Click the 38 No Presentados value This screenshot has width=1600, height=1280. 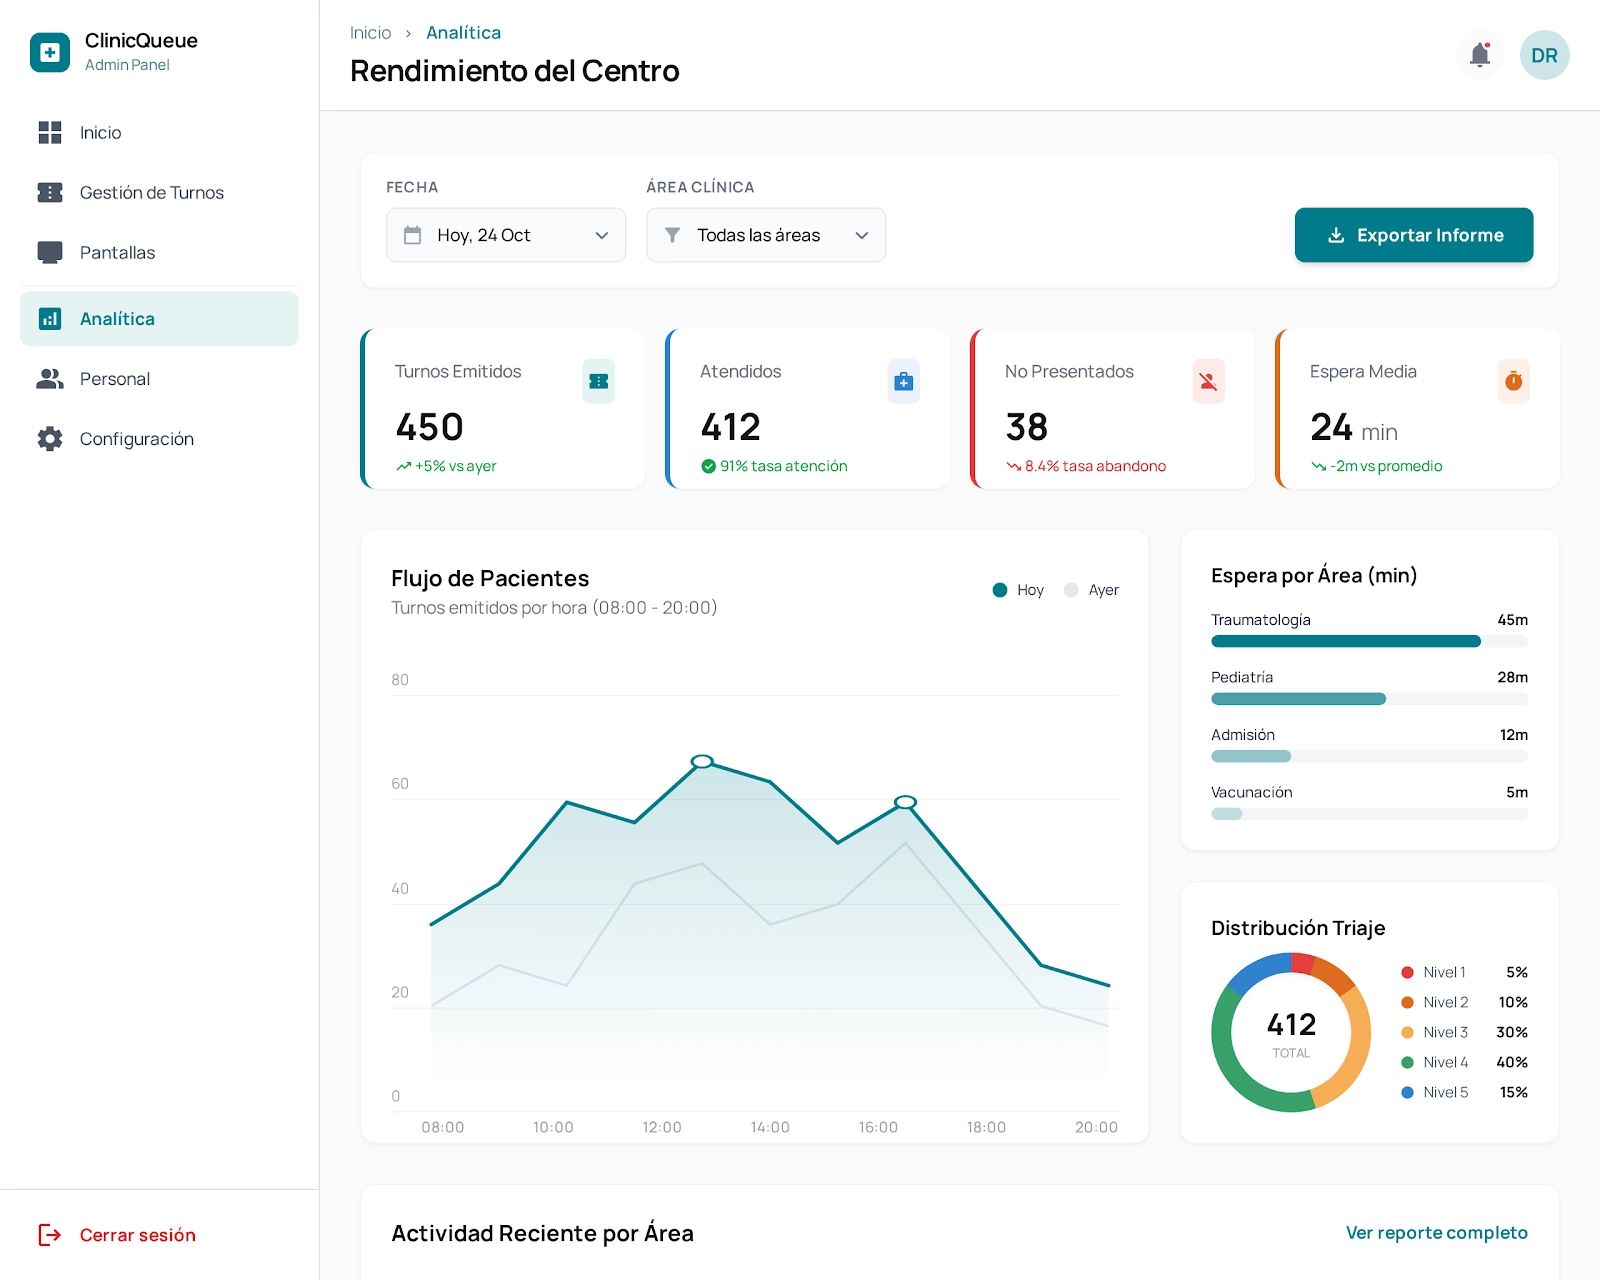click(x=1027, y=427)
